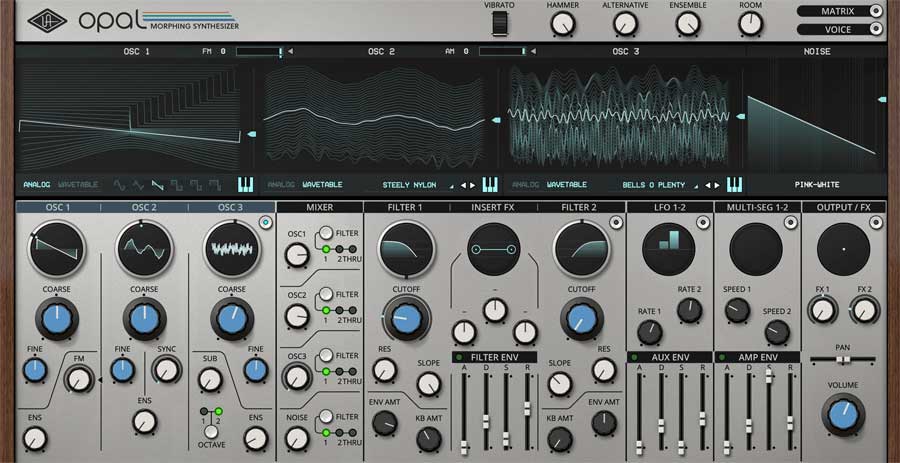Click the OSC 3 keyboard tracking piano icon
Image resolution: width=900 pixels, height=463 pixels.
(734, 184)
